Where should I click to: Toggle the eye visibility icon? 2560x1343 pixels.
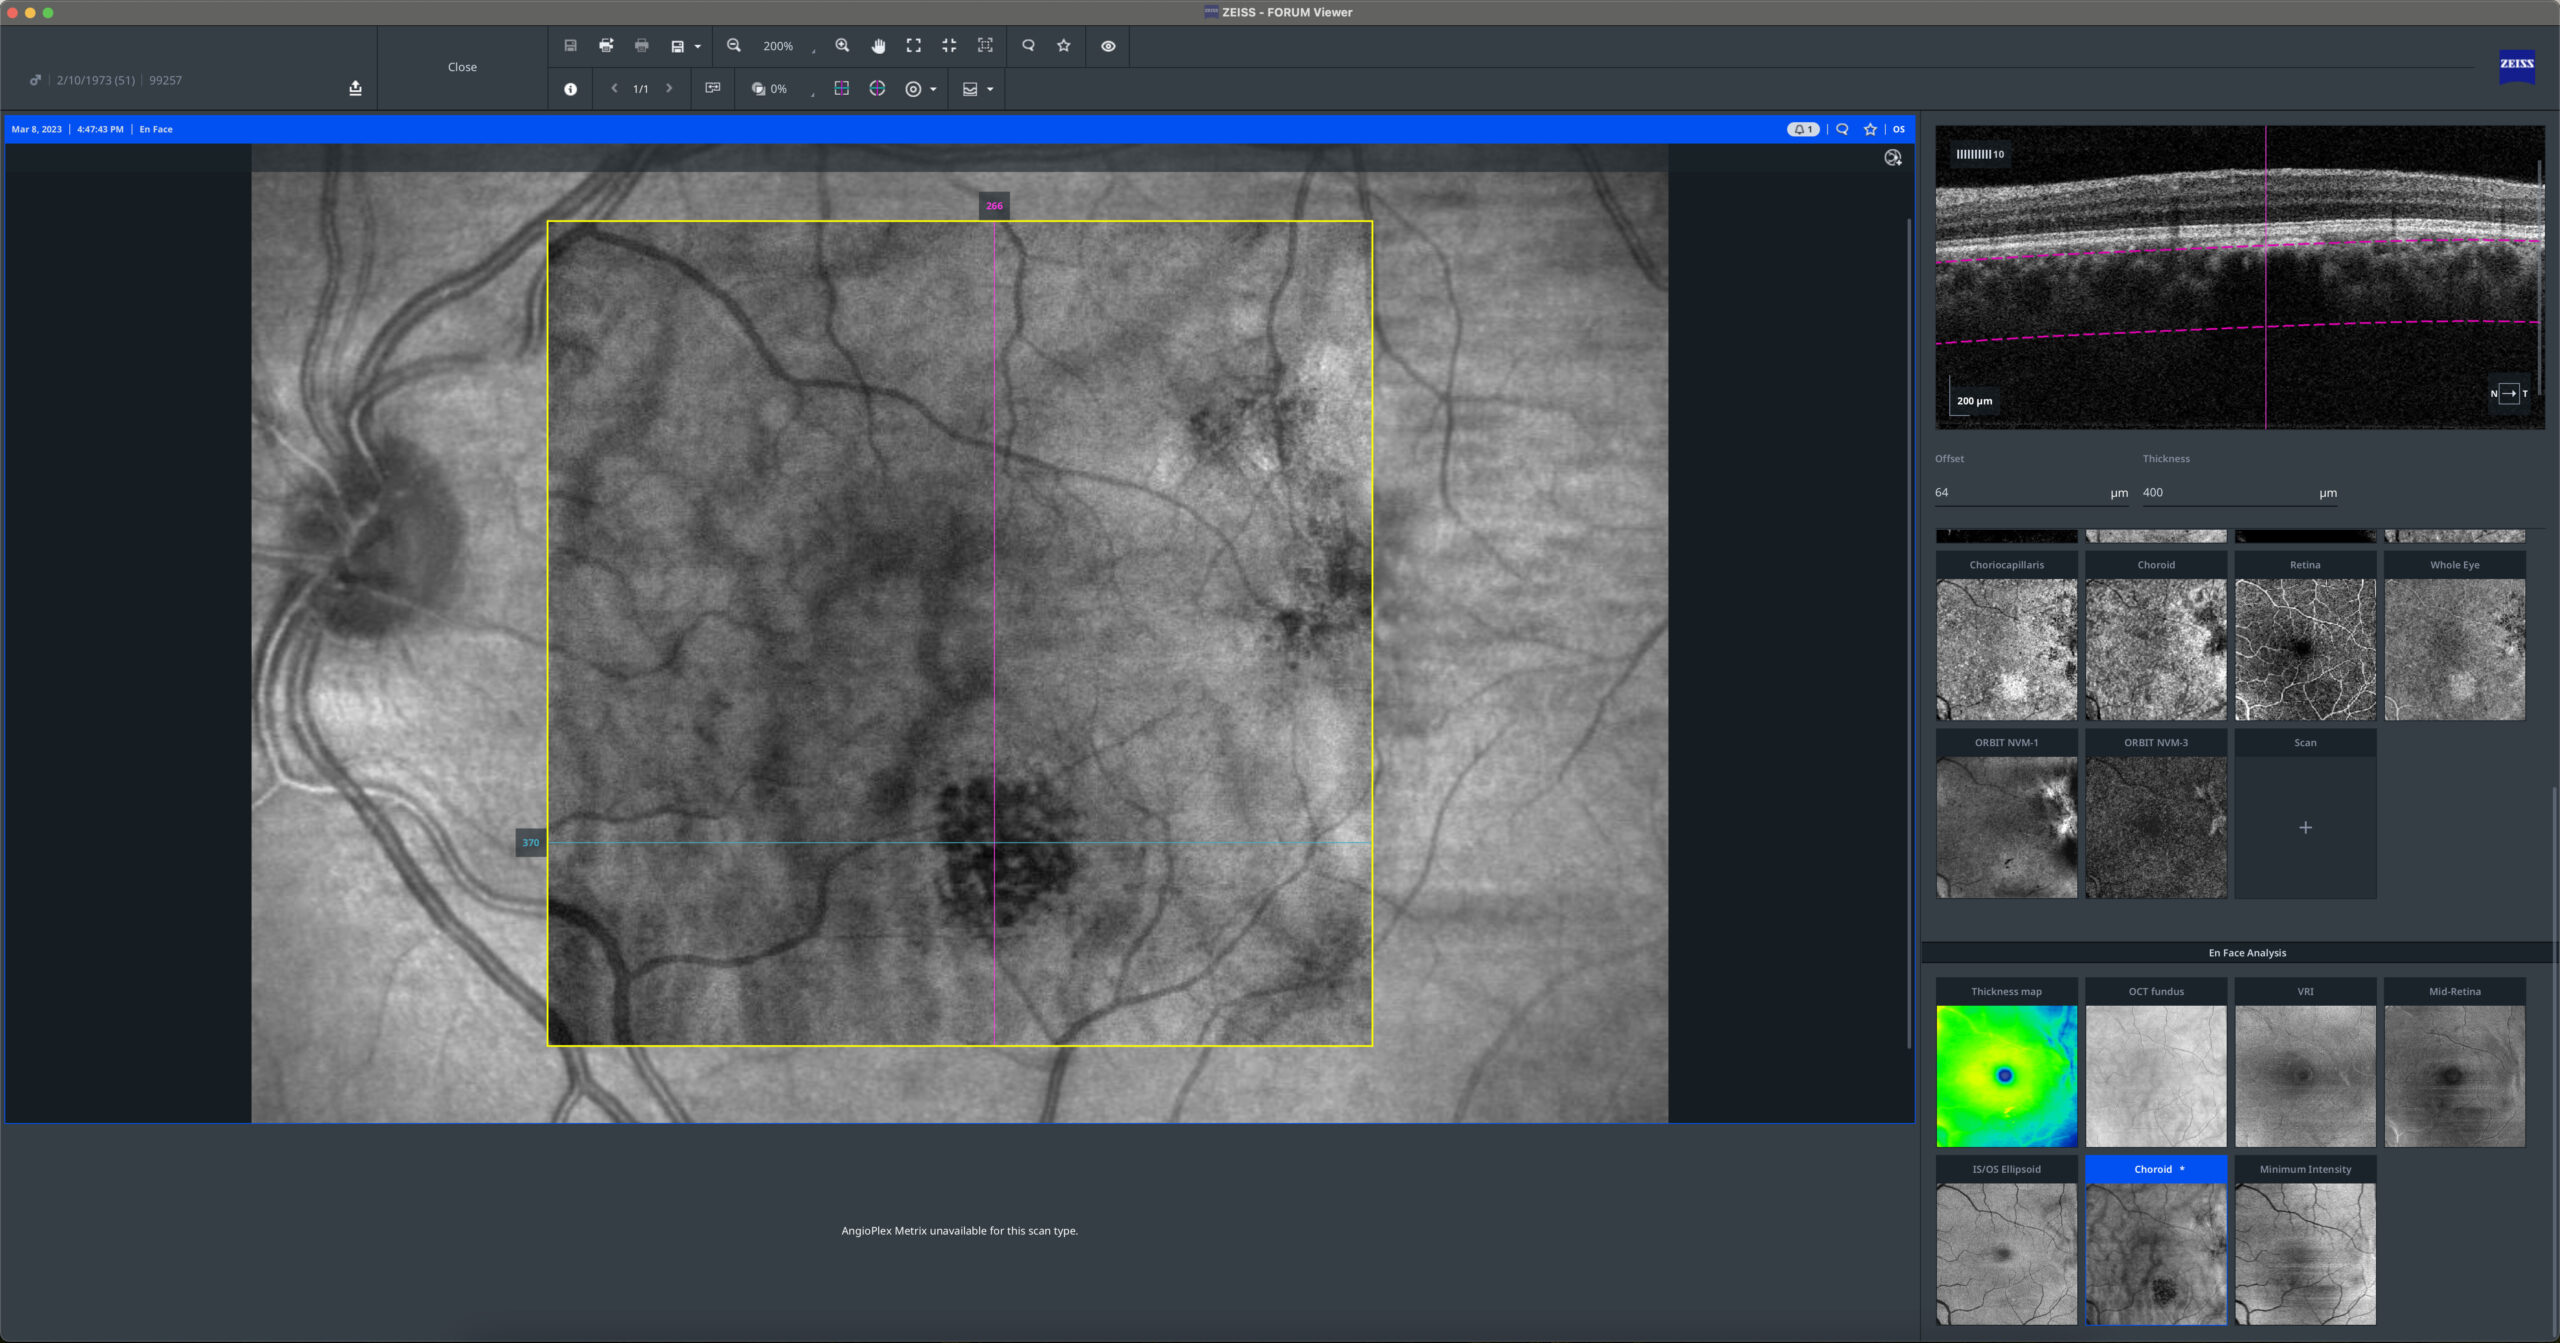(1108, 46)
